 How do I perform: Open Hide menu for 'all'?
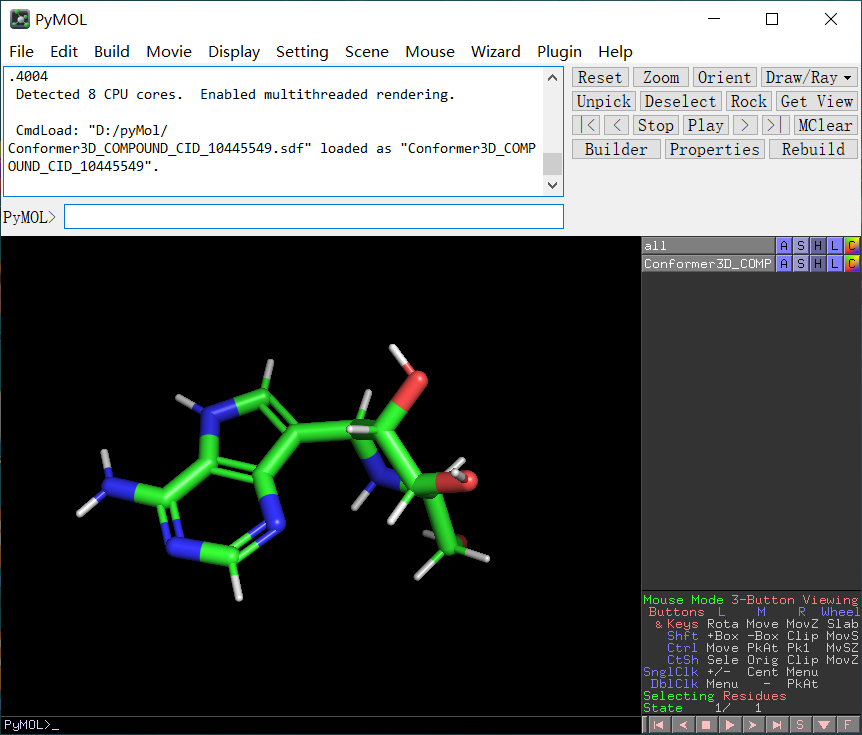point(818,246)
